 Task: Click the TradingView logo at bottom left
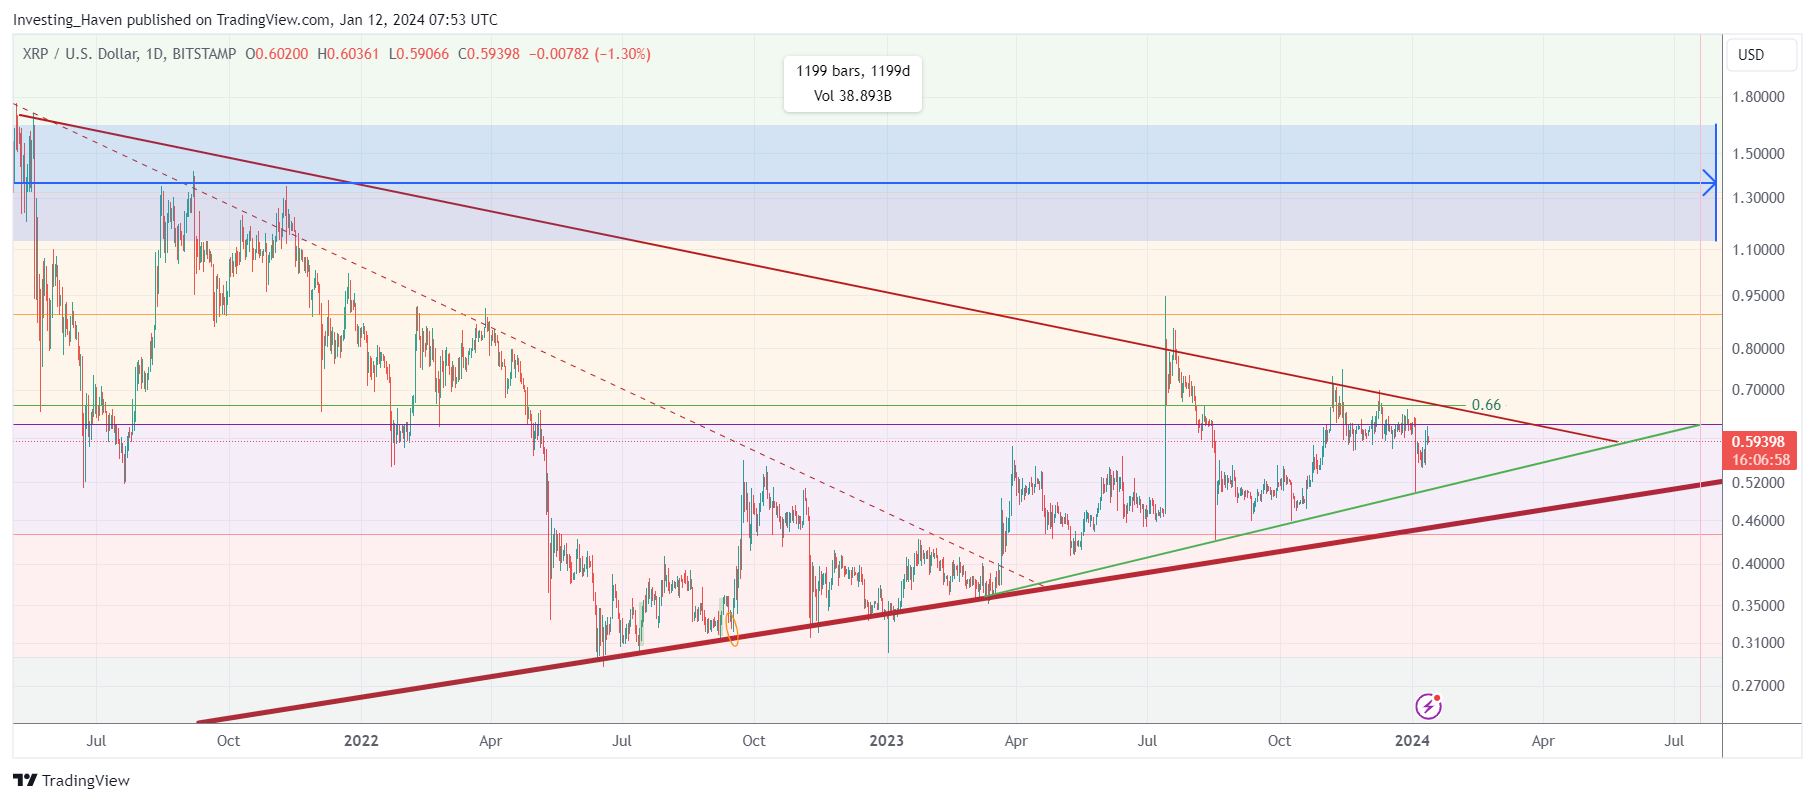coord(71,780)
